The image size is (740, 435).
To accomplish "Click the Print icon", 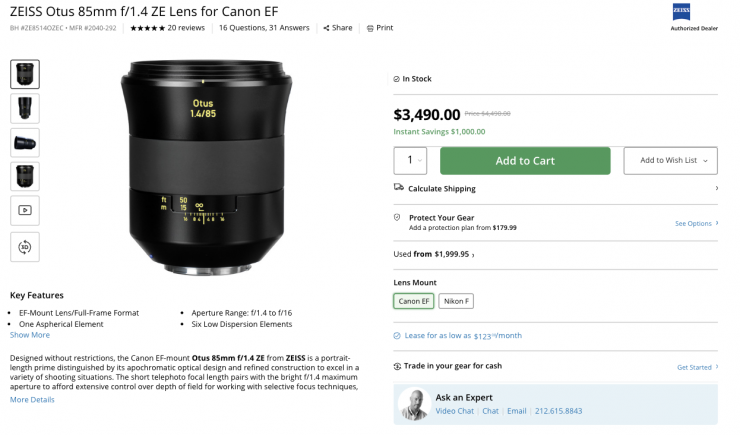I will (370, 28).
